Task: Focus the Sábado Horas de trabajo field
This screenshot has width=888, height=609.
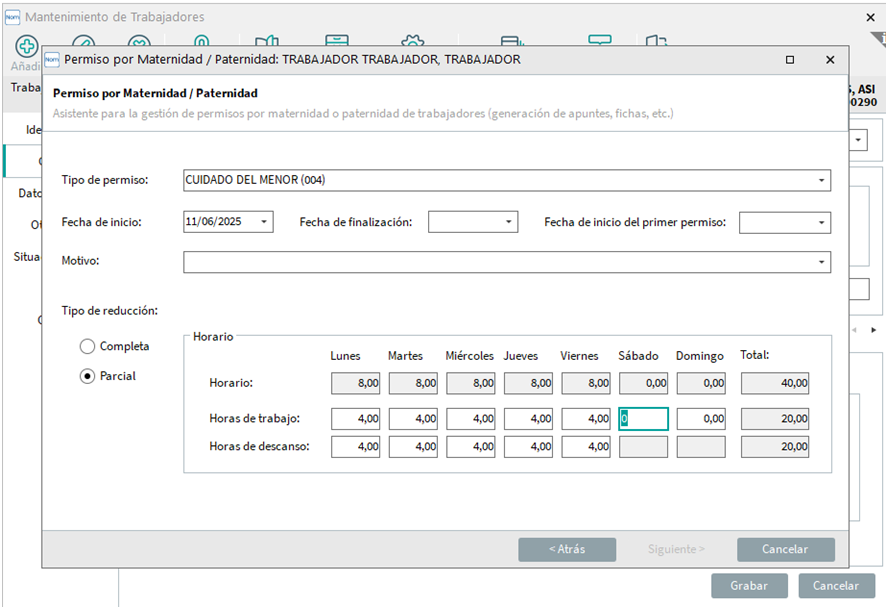Action: point(643,418)
